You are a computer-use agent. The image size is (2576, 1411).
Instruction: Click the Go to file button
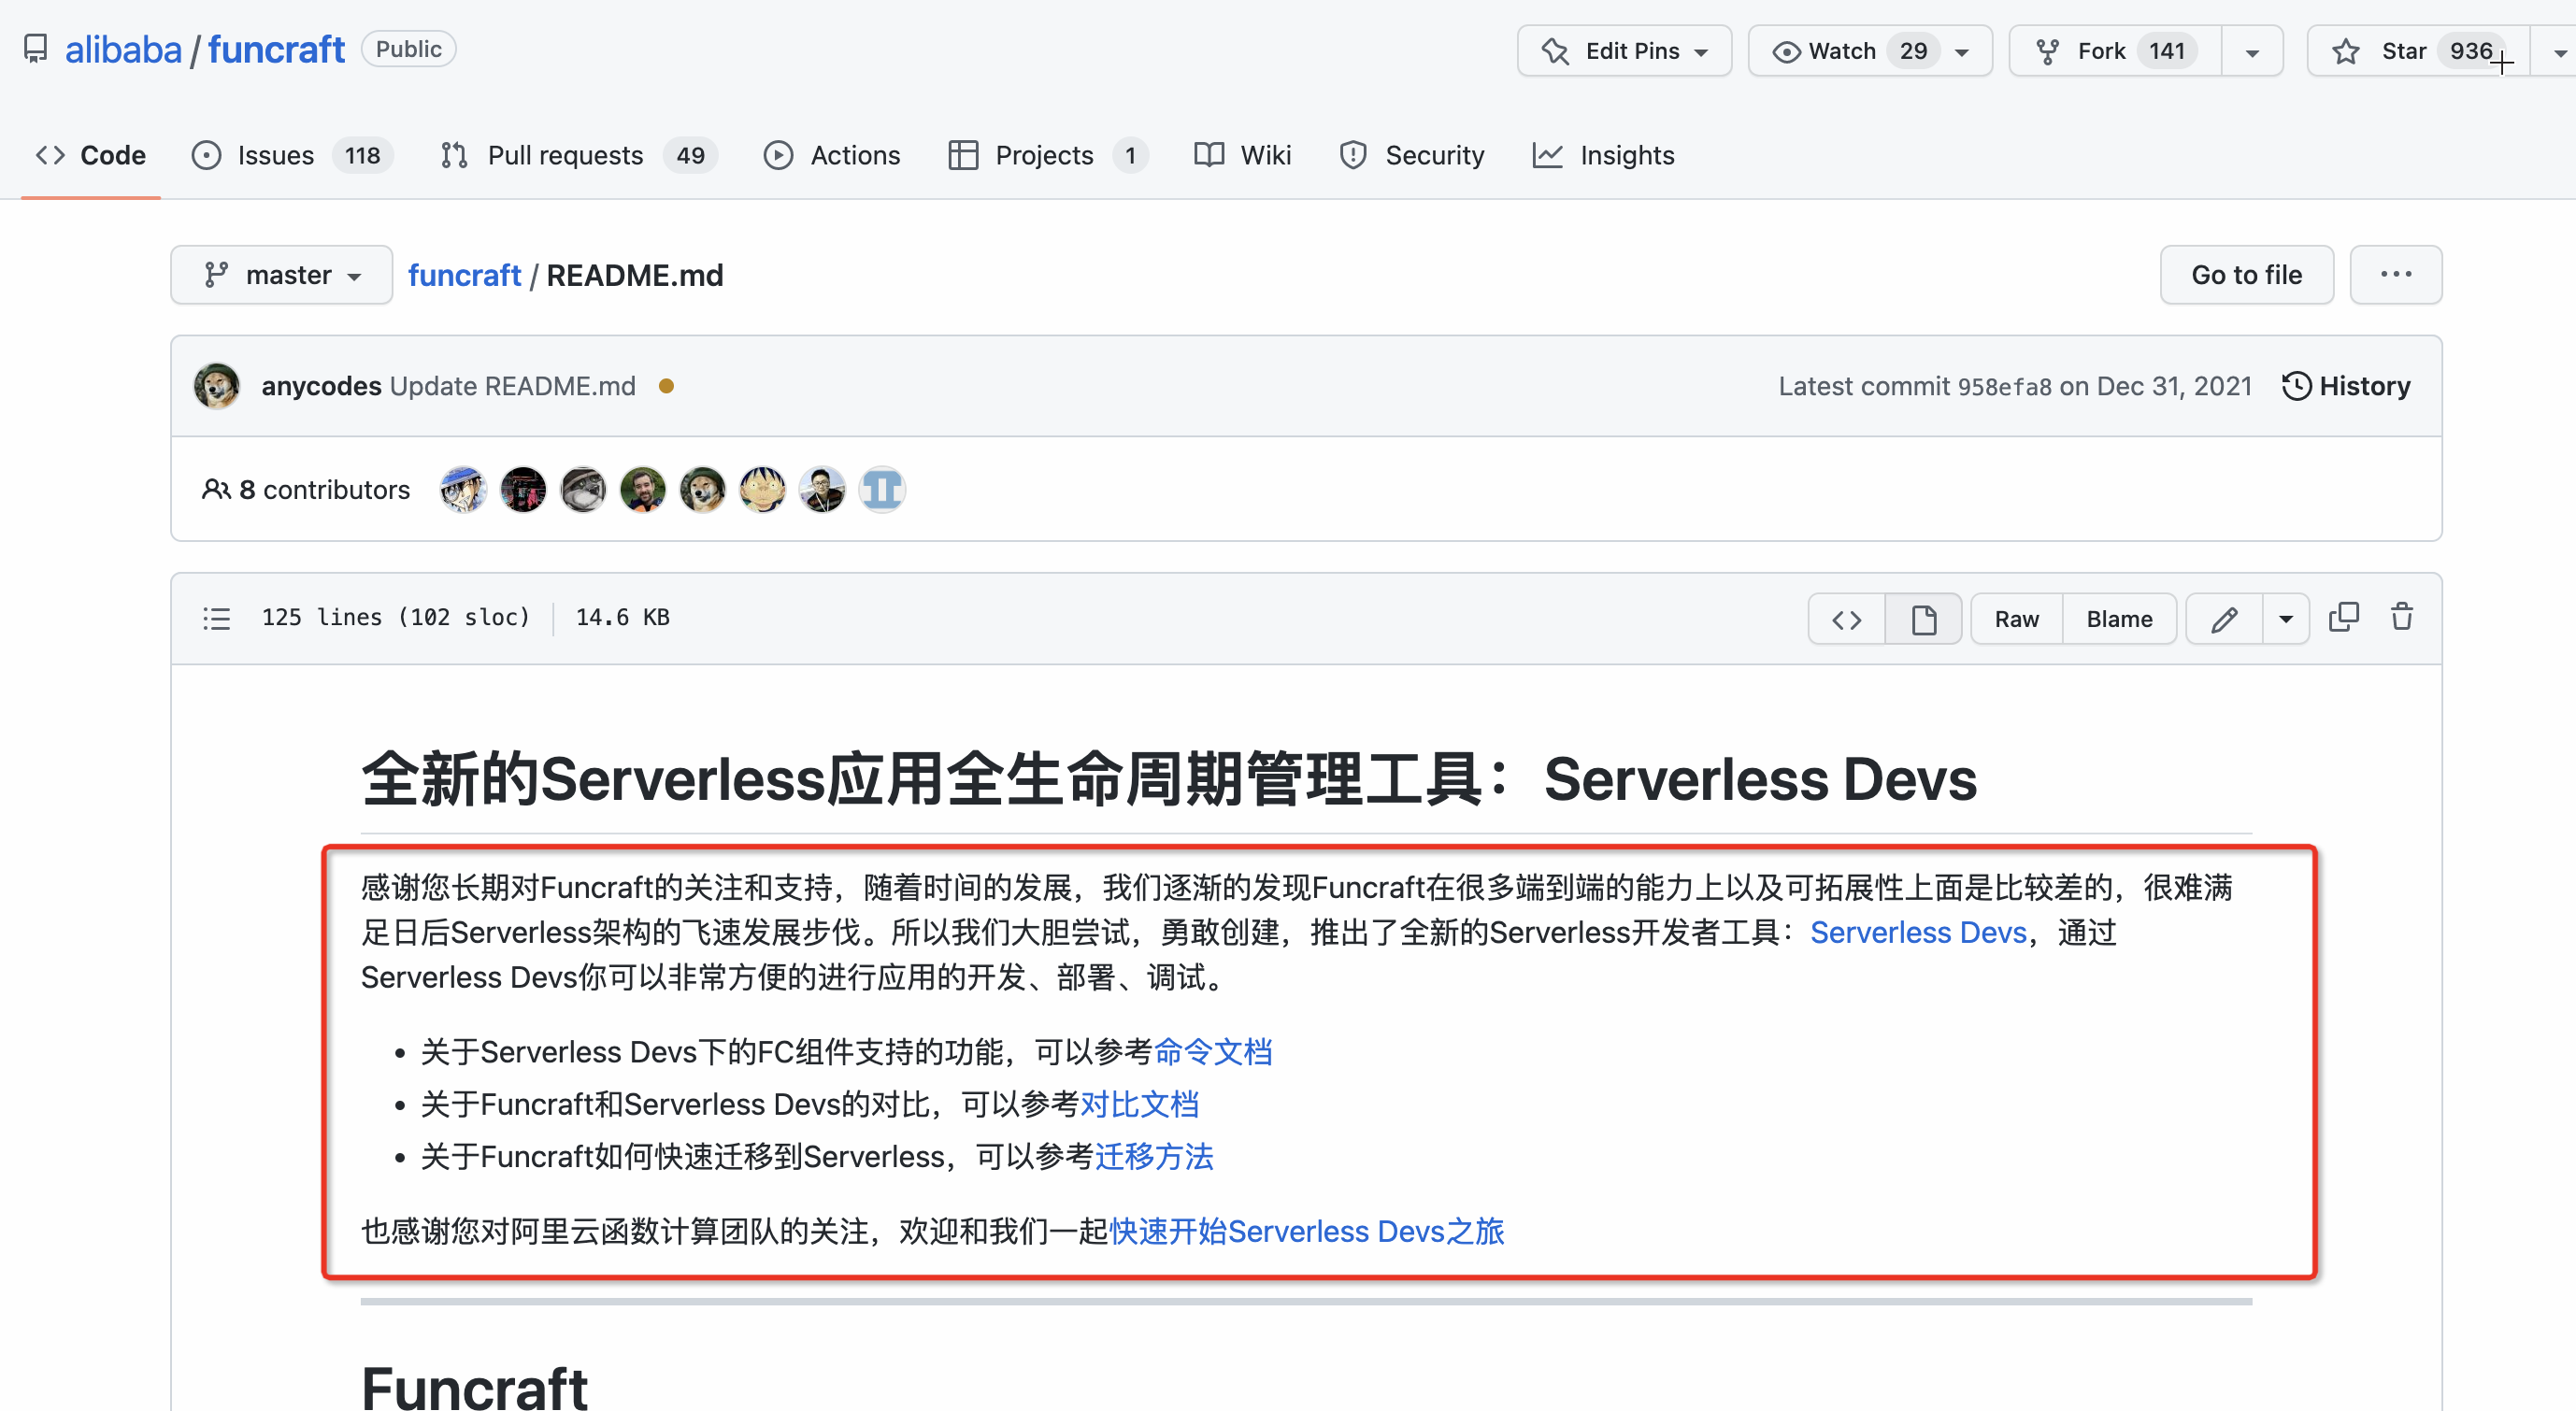coord(2246,275)
